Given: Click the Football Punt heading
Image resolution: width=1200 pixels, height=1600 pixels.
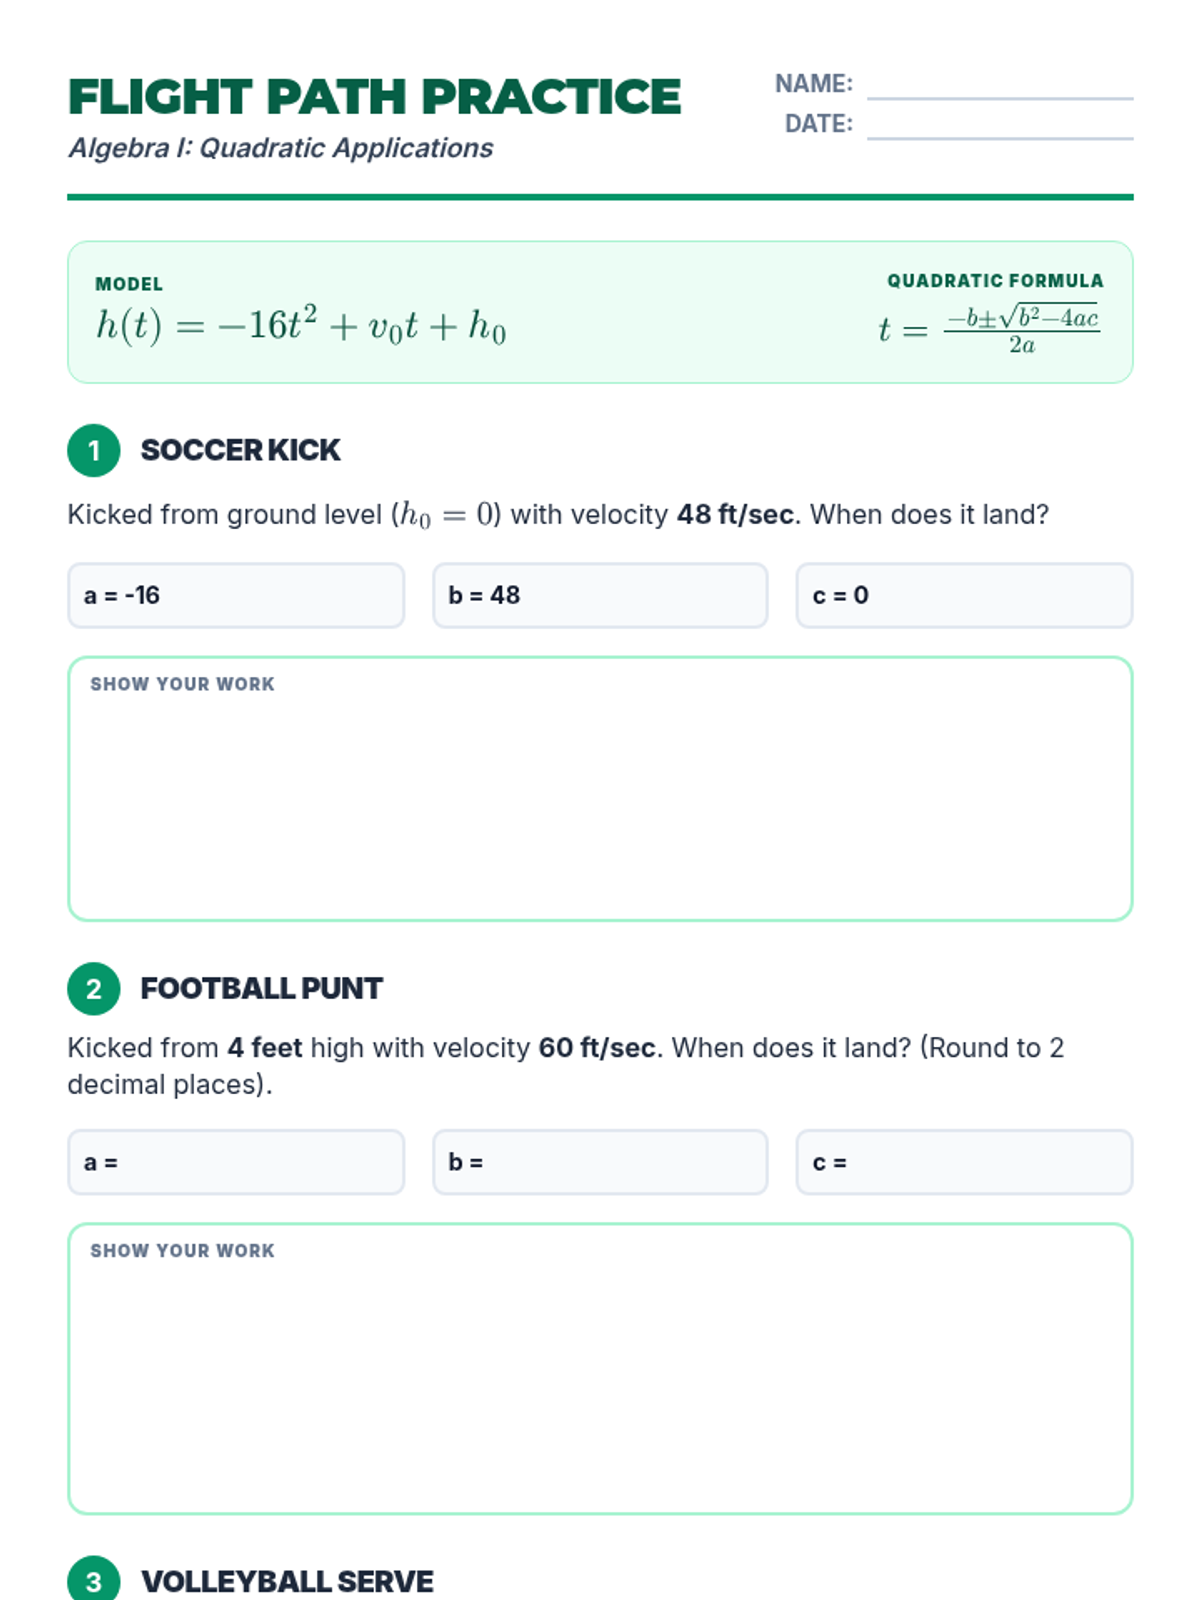Looking at the screenshot, I should click(261, 989).
